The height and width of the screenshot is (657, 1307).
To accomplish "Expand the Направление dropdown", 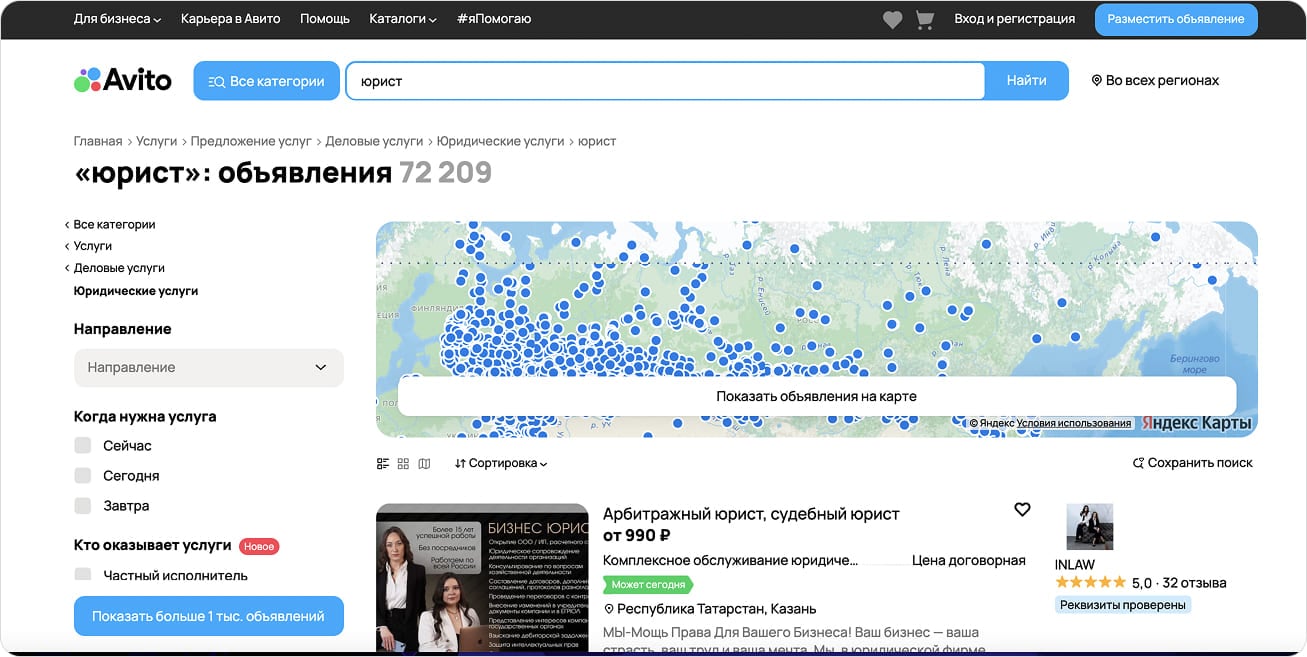I will pyautogui.click(x=208, y=368).
